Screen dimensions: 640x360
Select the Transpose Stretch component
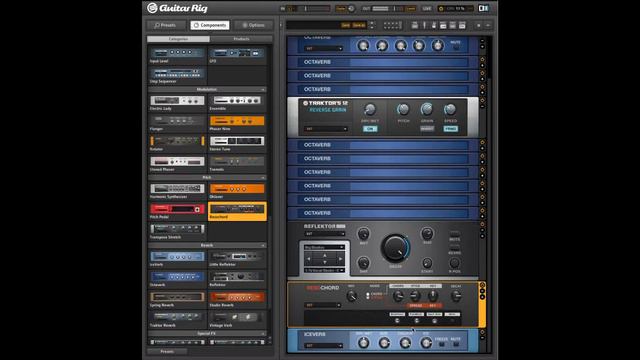[x=178, y=231]
